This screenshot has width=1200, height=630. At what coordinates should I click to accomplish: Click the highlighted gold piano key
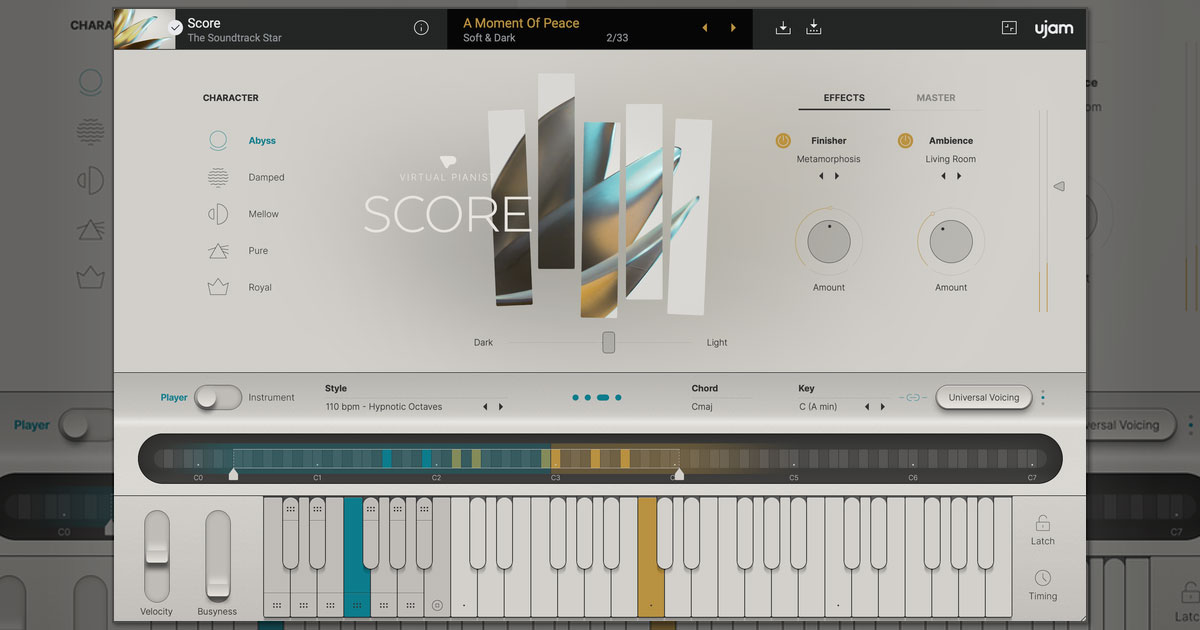click(650, 557)
